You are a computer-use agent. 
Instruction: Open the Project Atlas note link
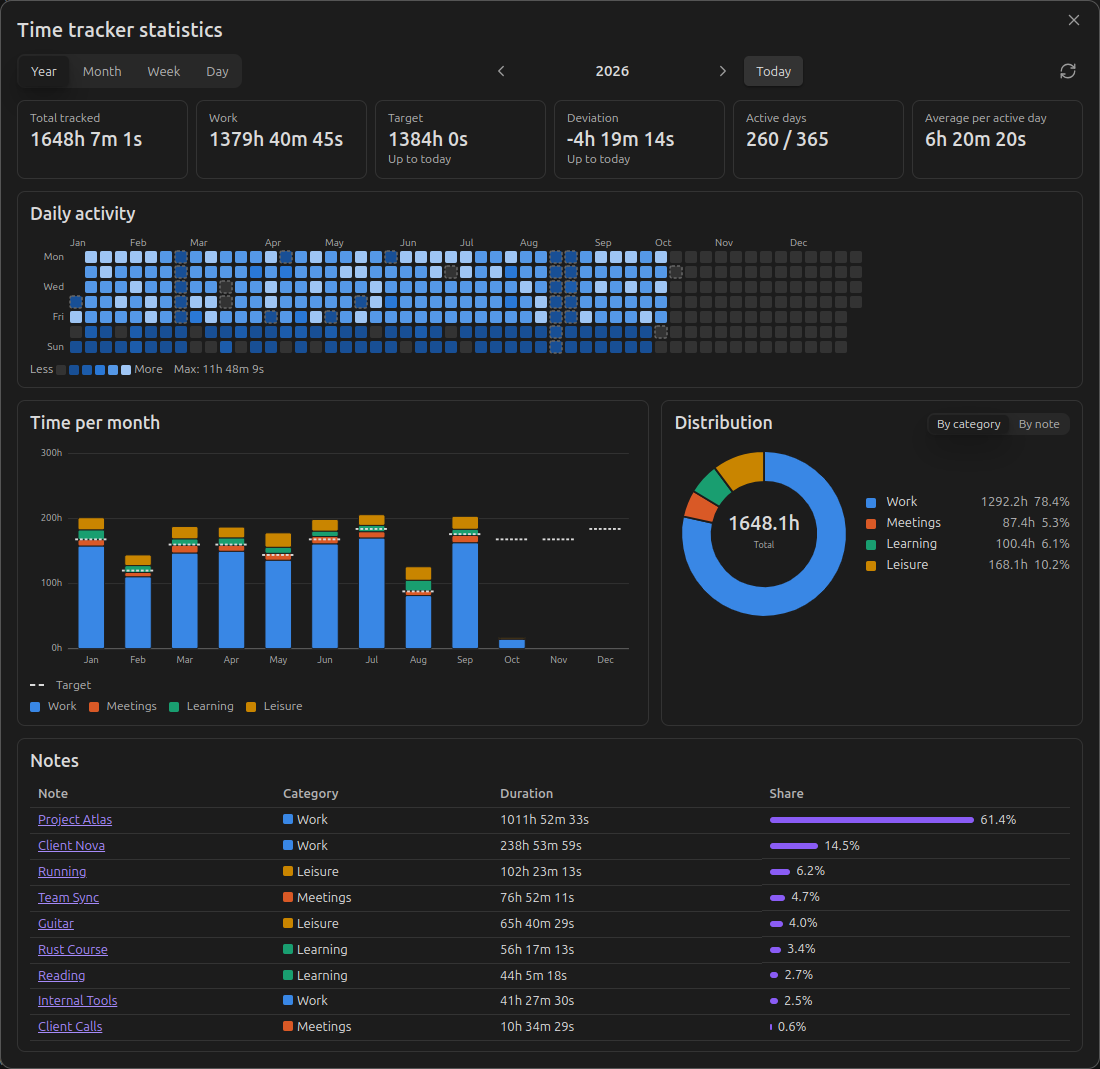coord(75,819)
